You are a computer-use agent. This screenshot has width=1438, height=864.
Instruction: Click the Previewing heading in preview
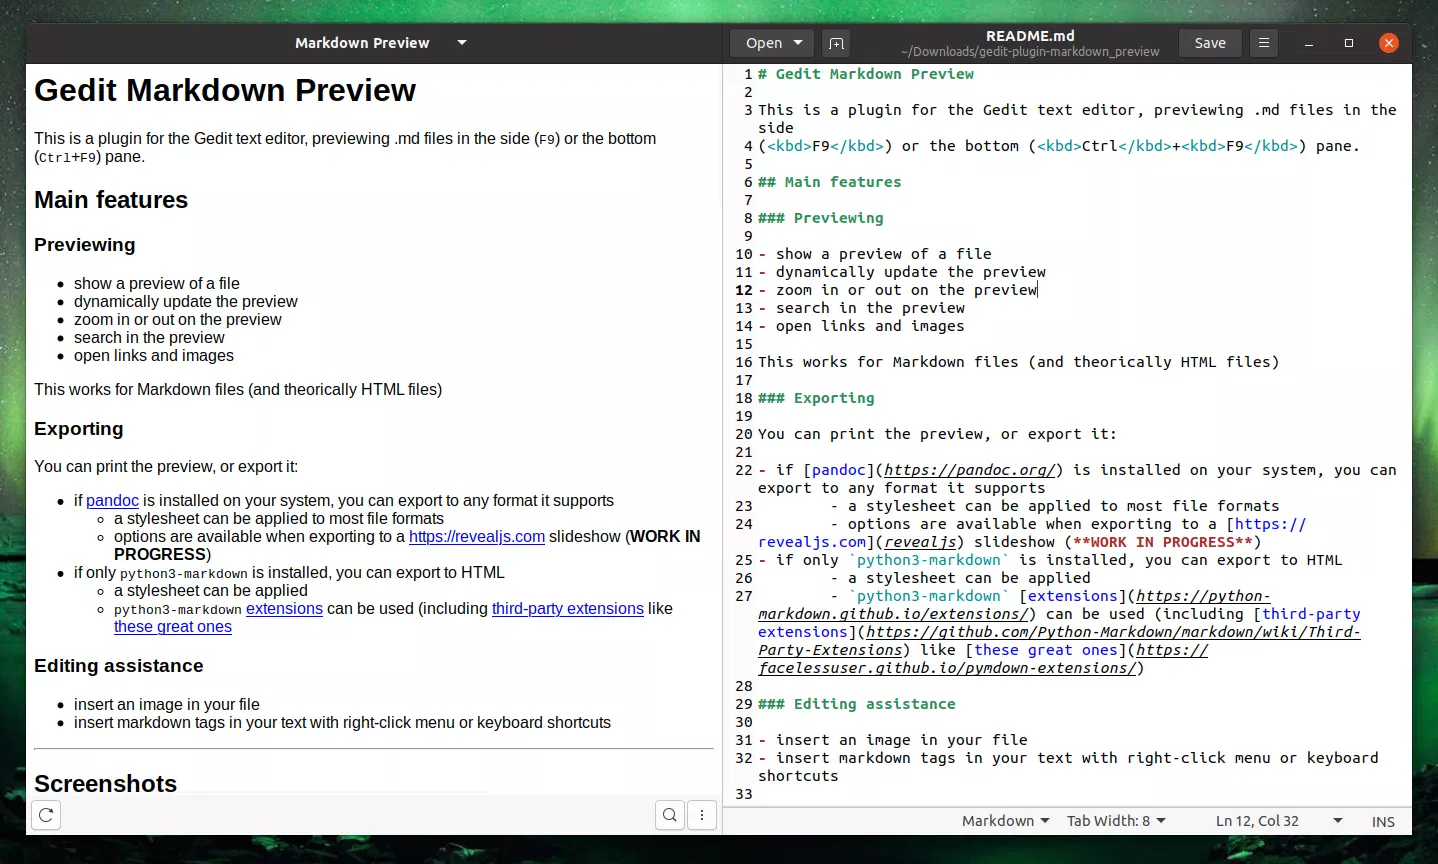coord(84,245)
